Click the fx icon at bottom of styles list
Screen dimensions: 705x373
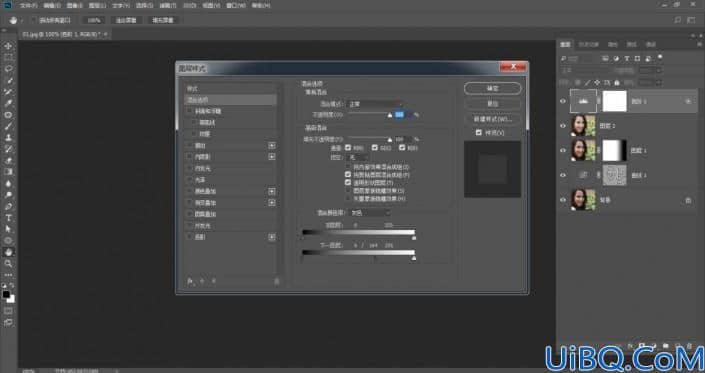(x=190, y=281)
